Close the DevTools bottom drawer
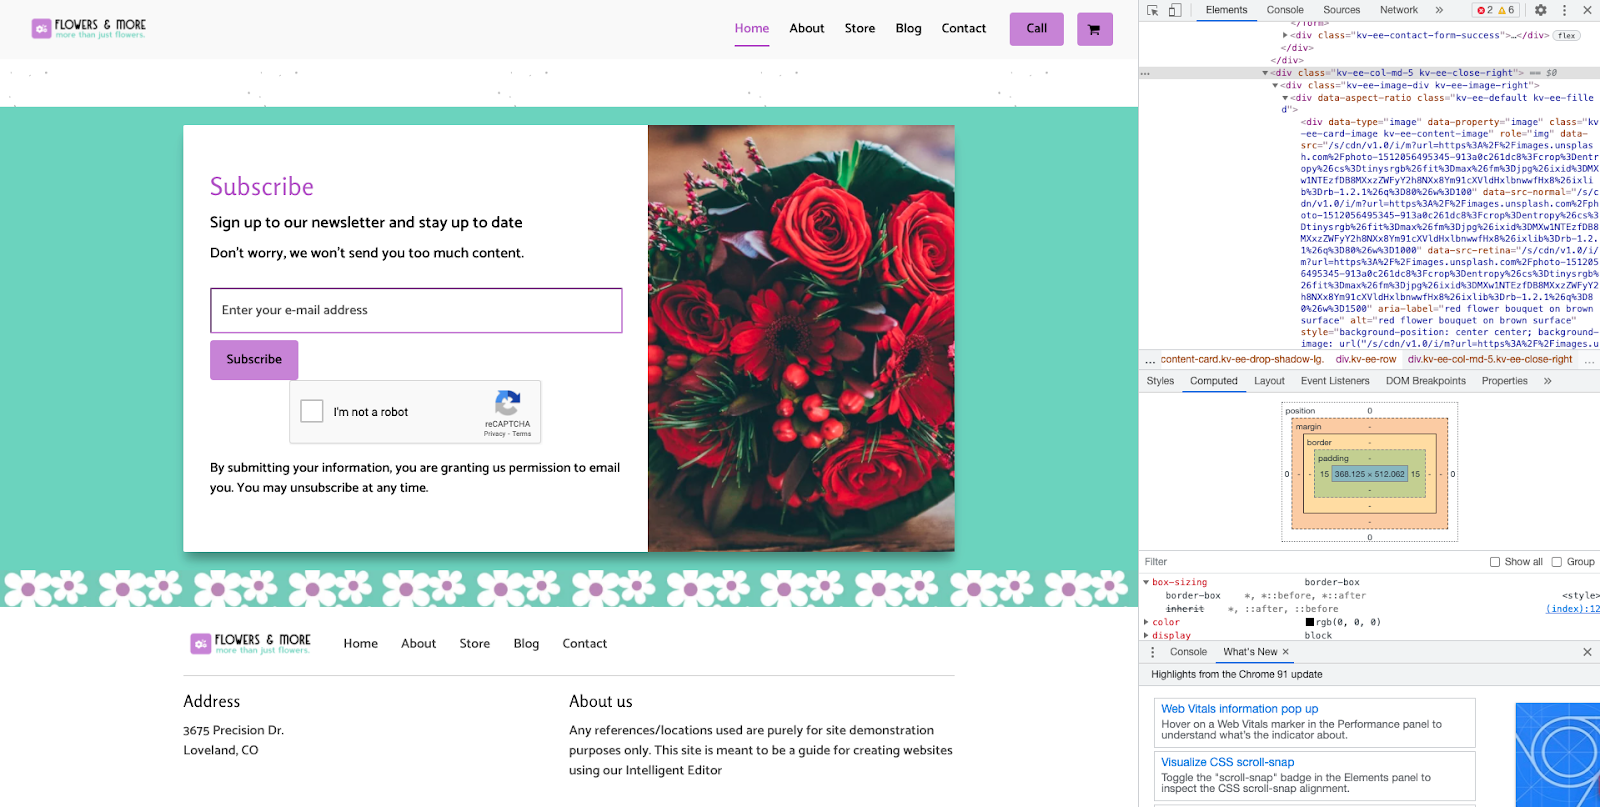1600x807 pixels. tap(1587, 652)
